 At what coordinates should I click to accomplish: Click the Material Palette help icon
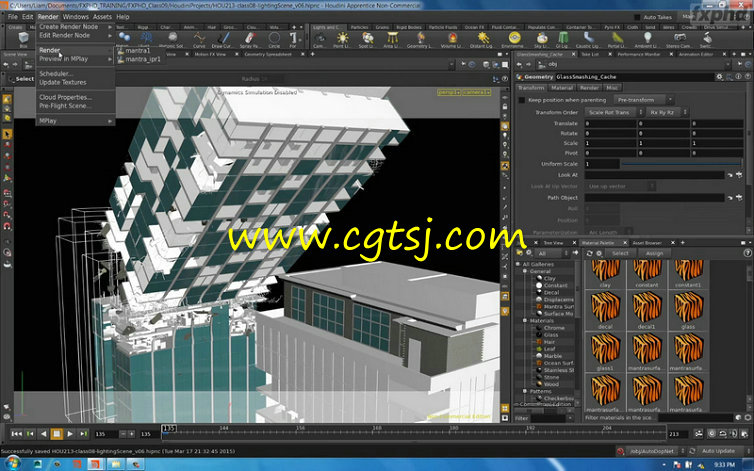coord(748,253)
